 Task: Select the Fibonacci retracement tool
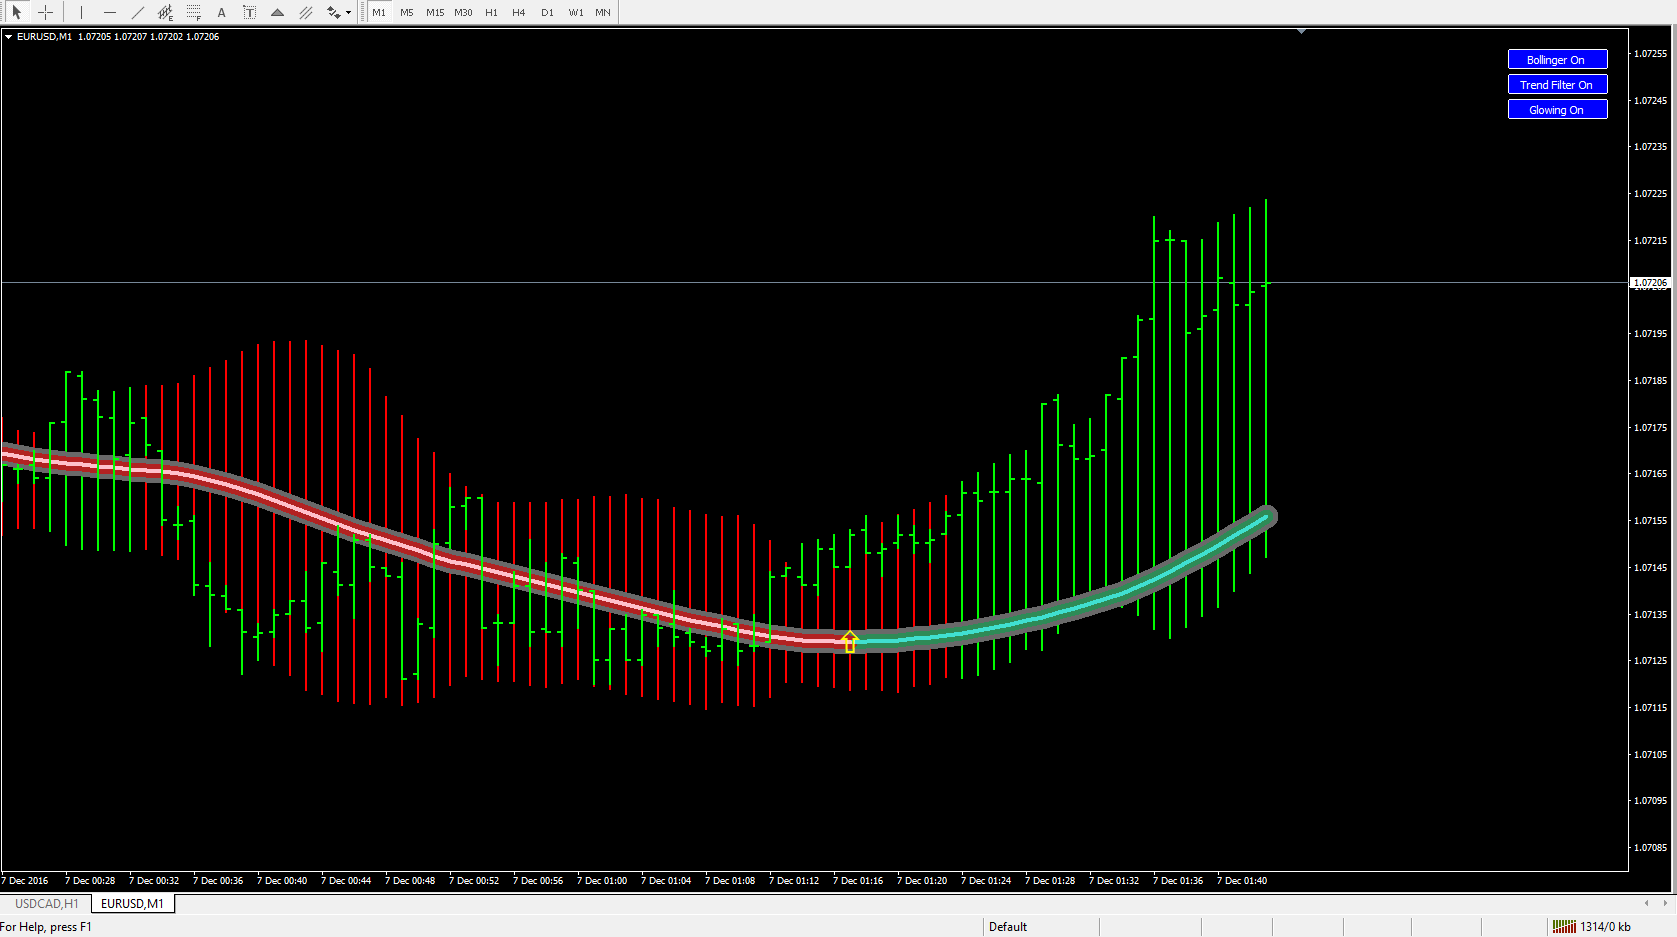pyautogui.click(x=193, y=12)
